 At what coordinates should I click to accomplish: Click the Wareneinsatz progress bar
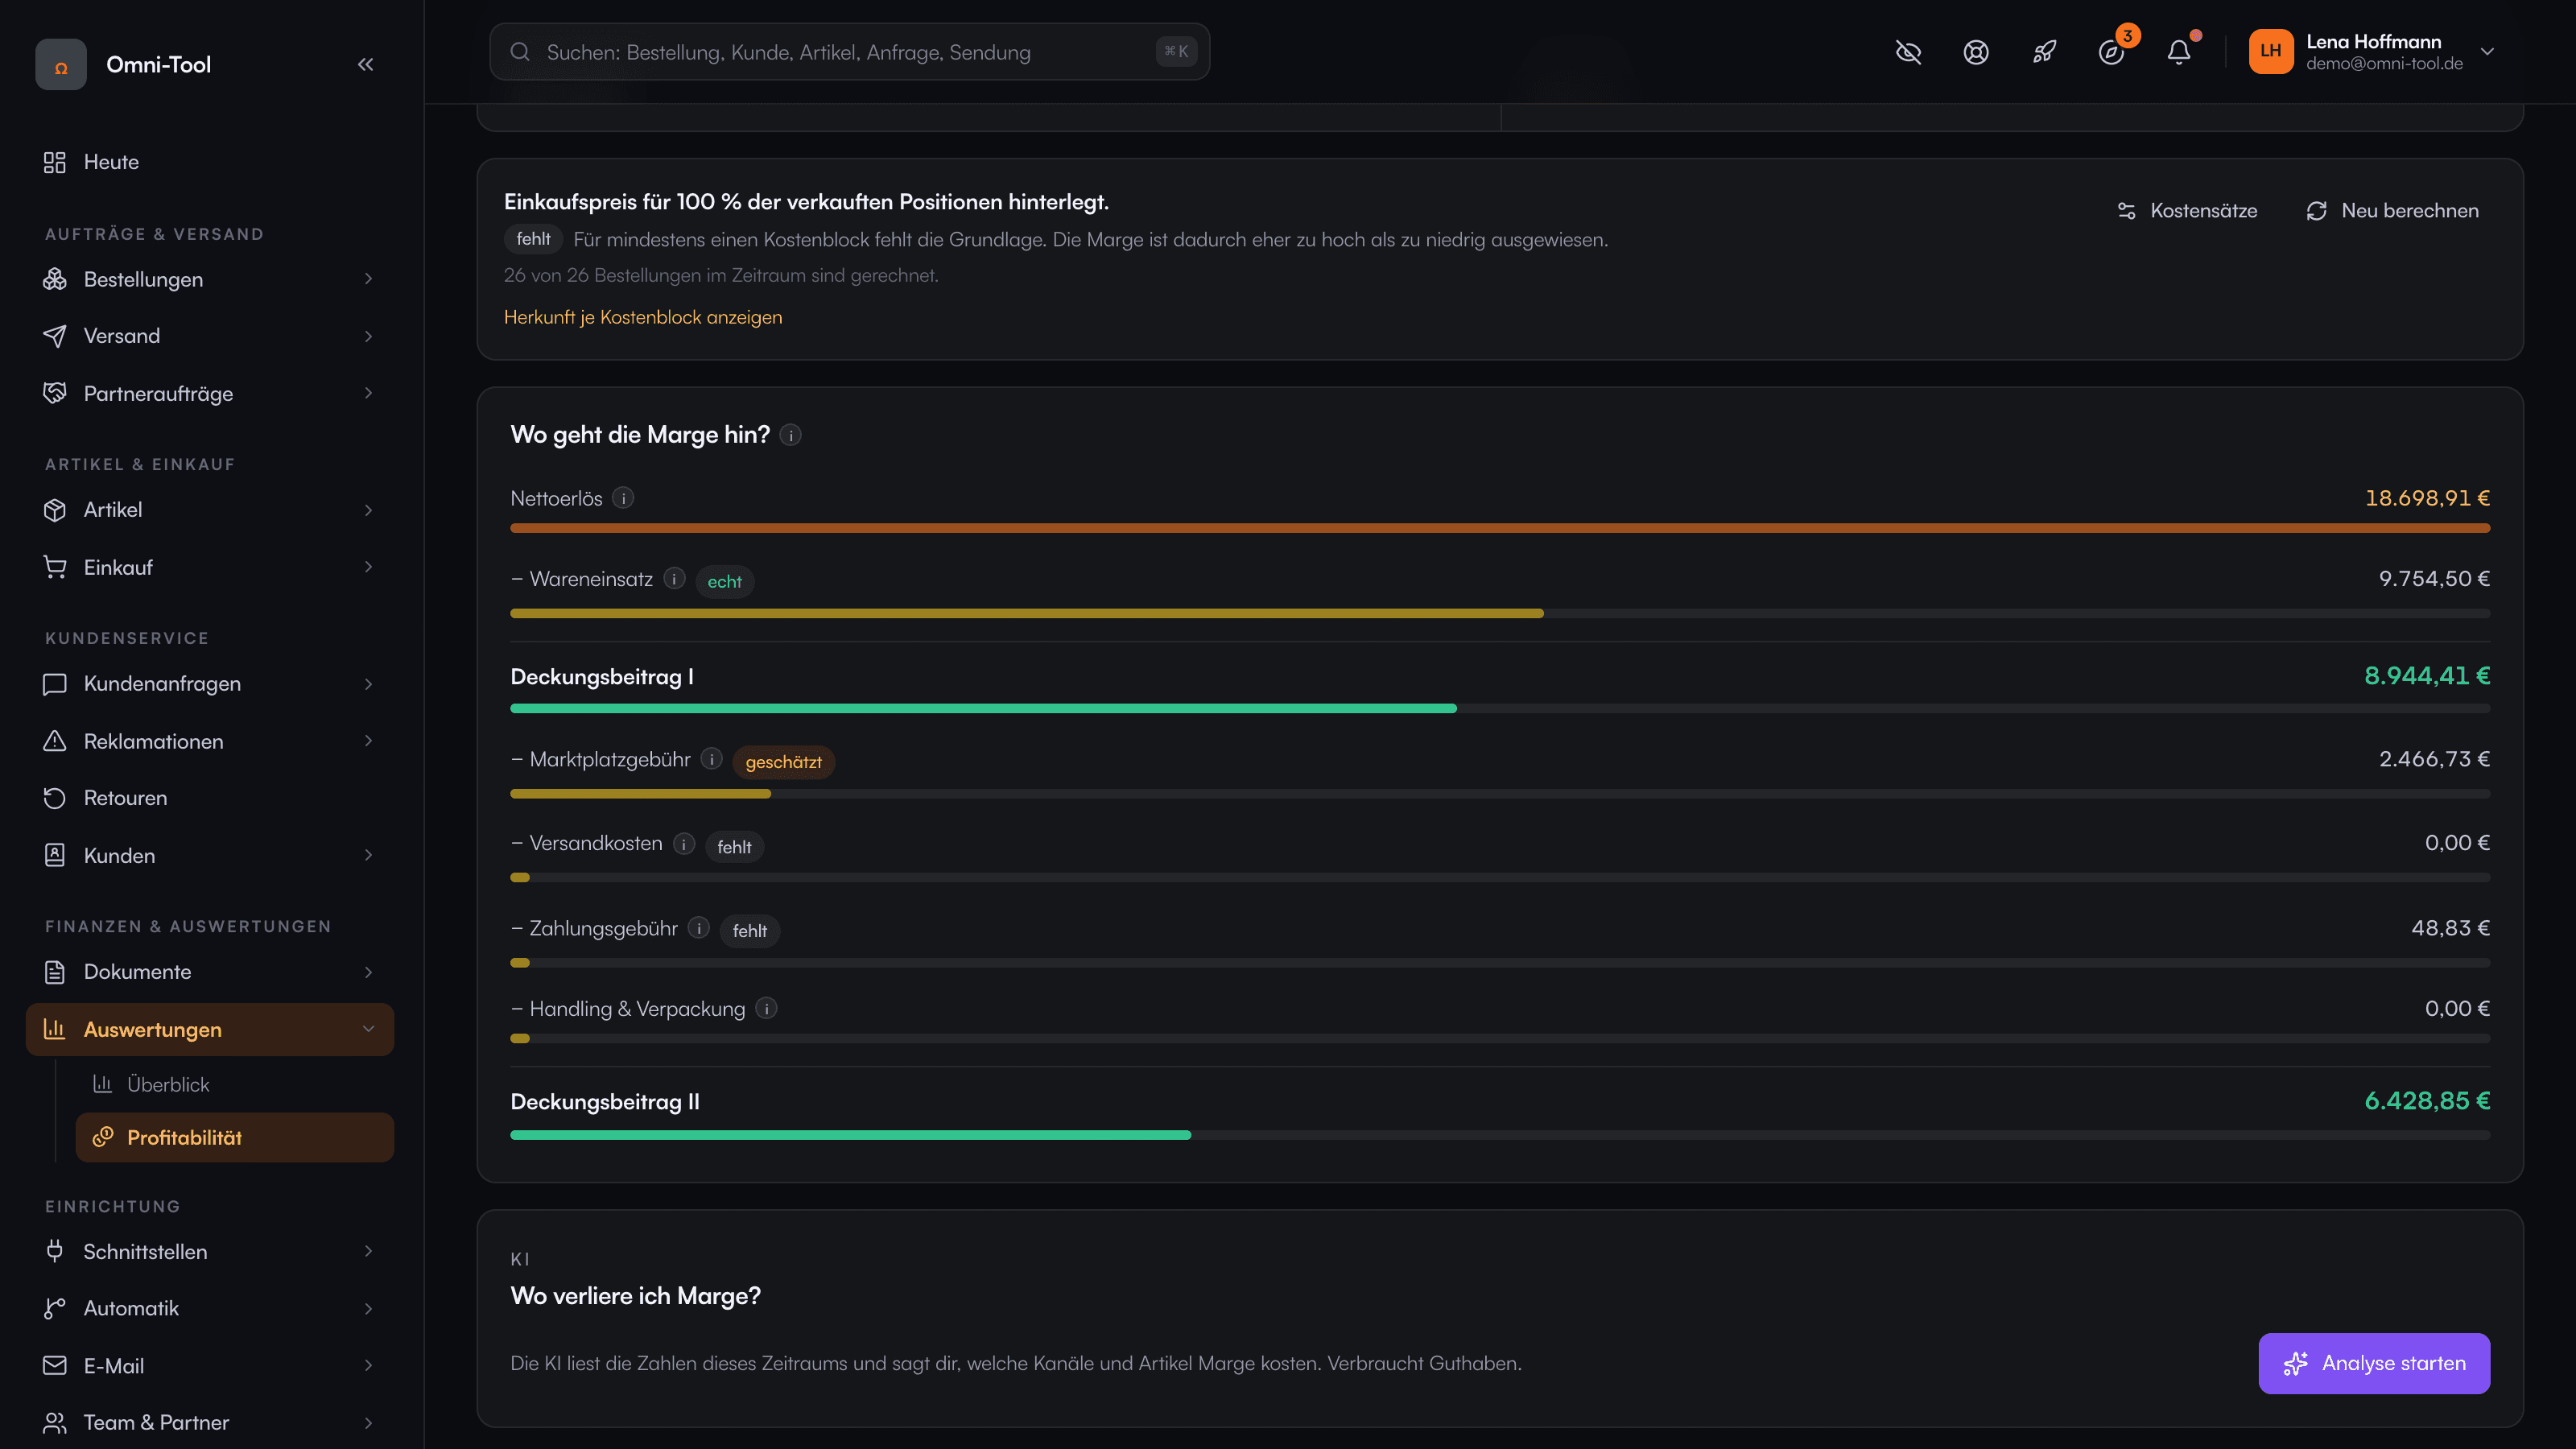(1500, 613)
